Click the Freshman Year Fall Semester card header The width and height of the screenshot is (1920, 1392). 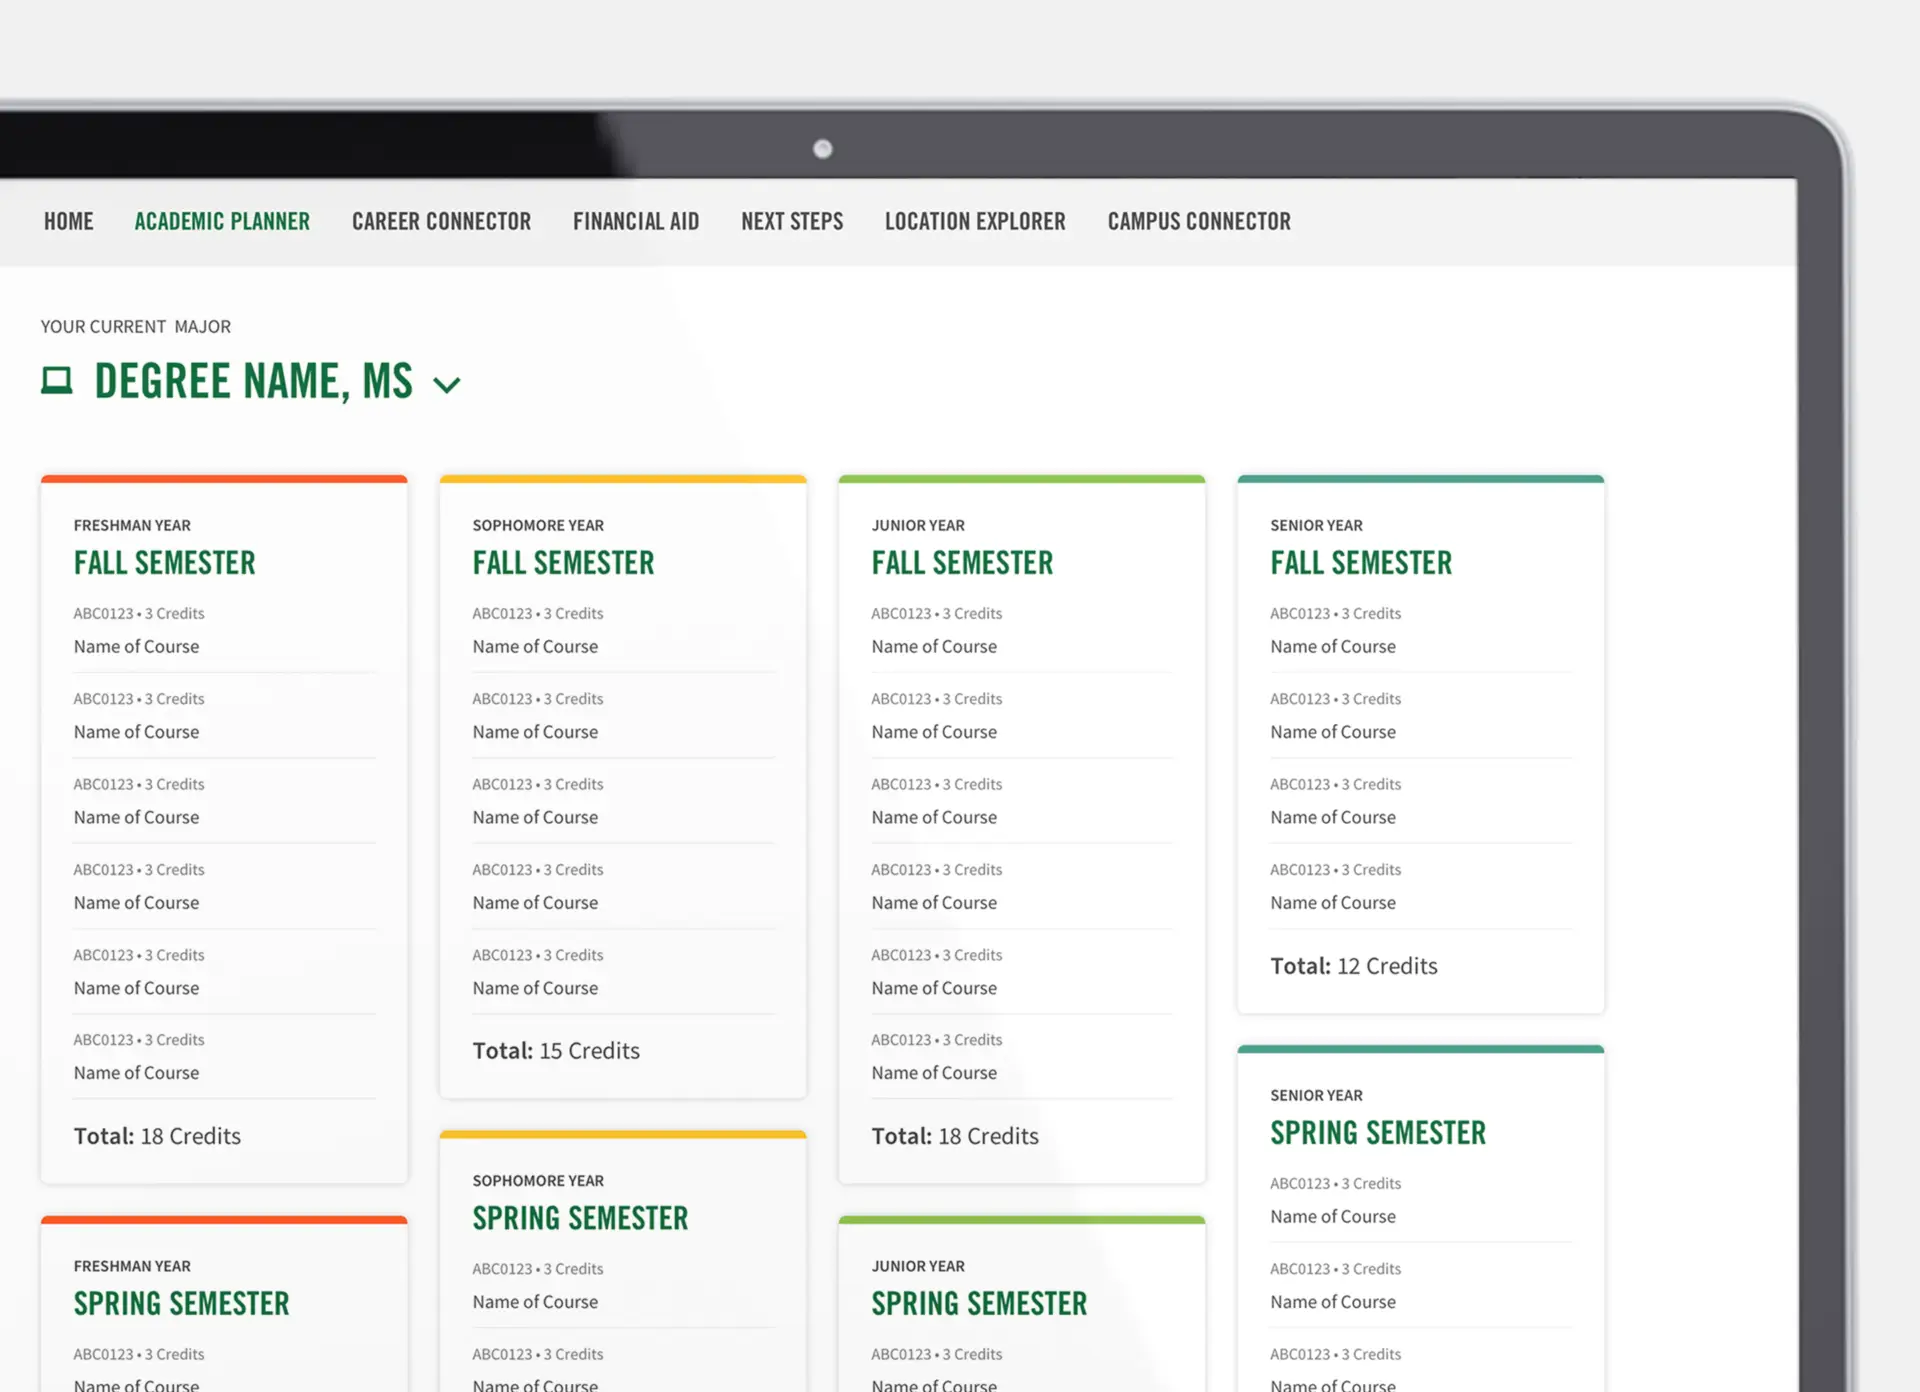tap(164, 562)
